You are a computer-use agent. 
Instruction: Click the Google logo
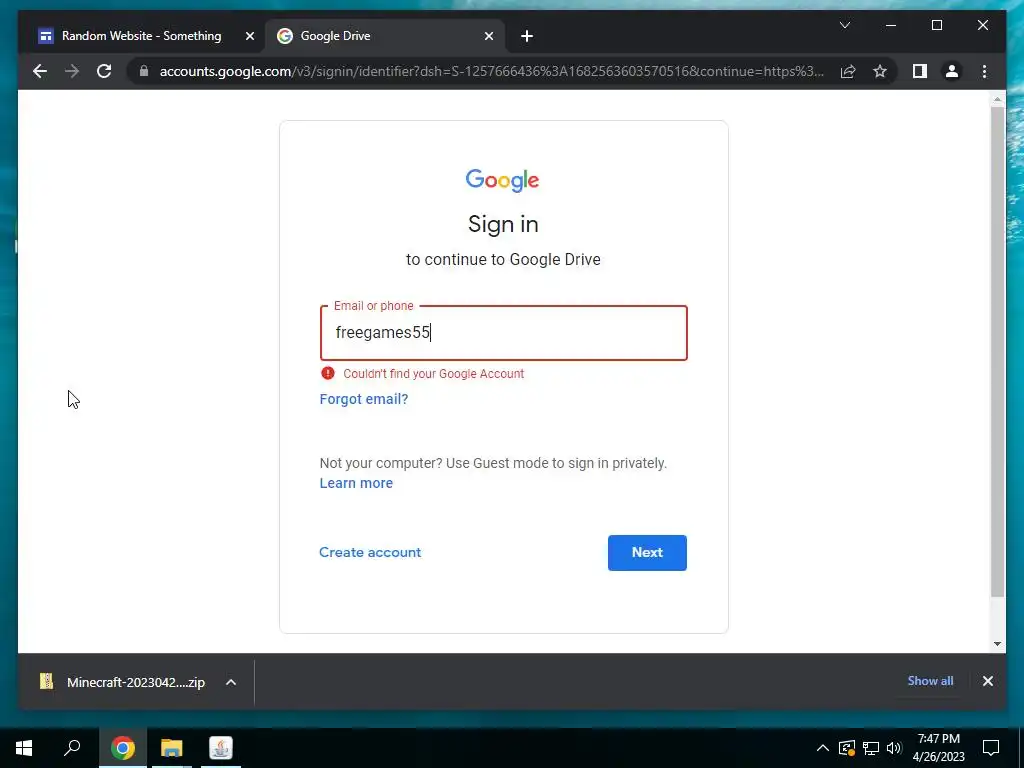(502, 180)
